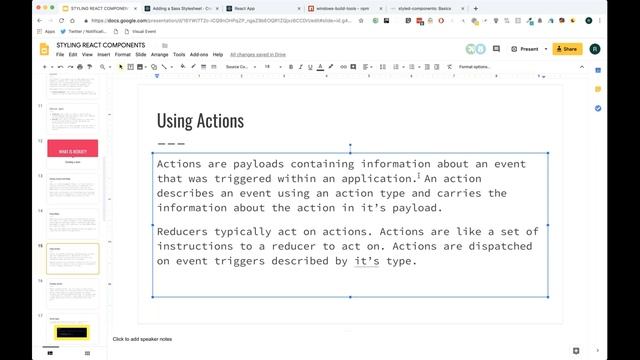Click the Move to folder icon
Viewport: 640px width, 360px height.
click(165, 45)
